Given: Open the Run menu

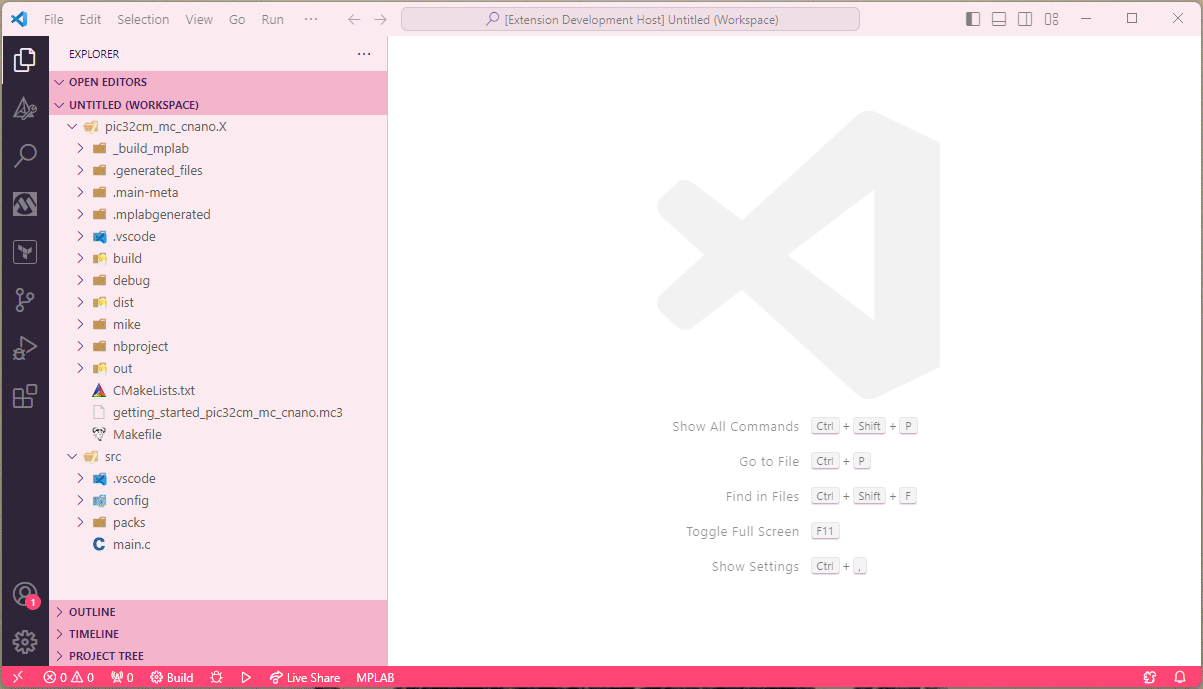Looking at the screenshot, I should coord(272,19).
